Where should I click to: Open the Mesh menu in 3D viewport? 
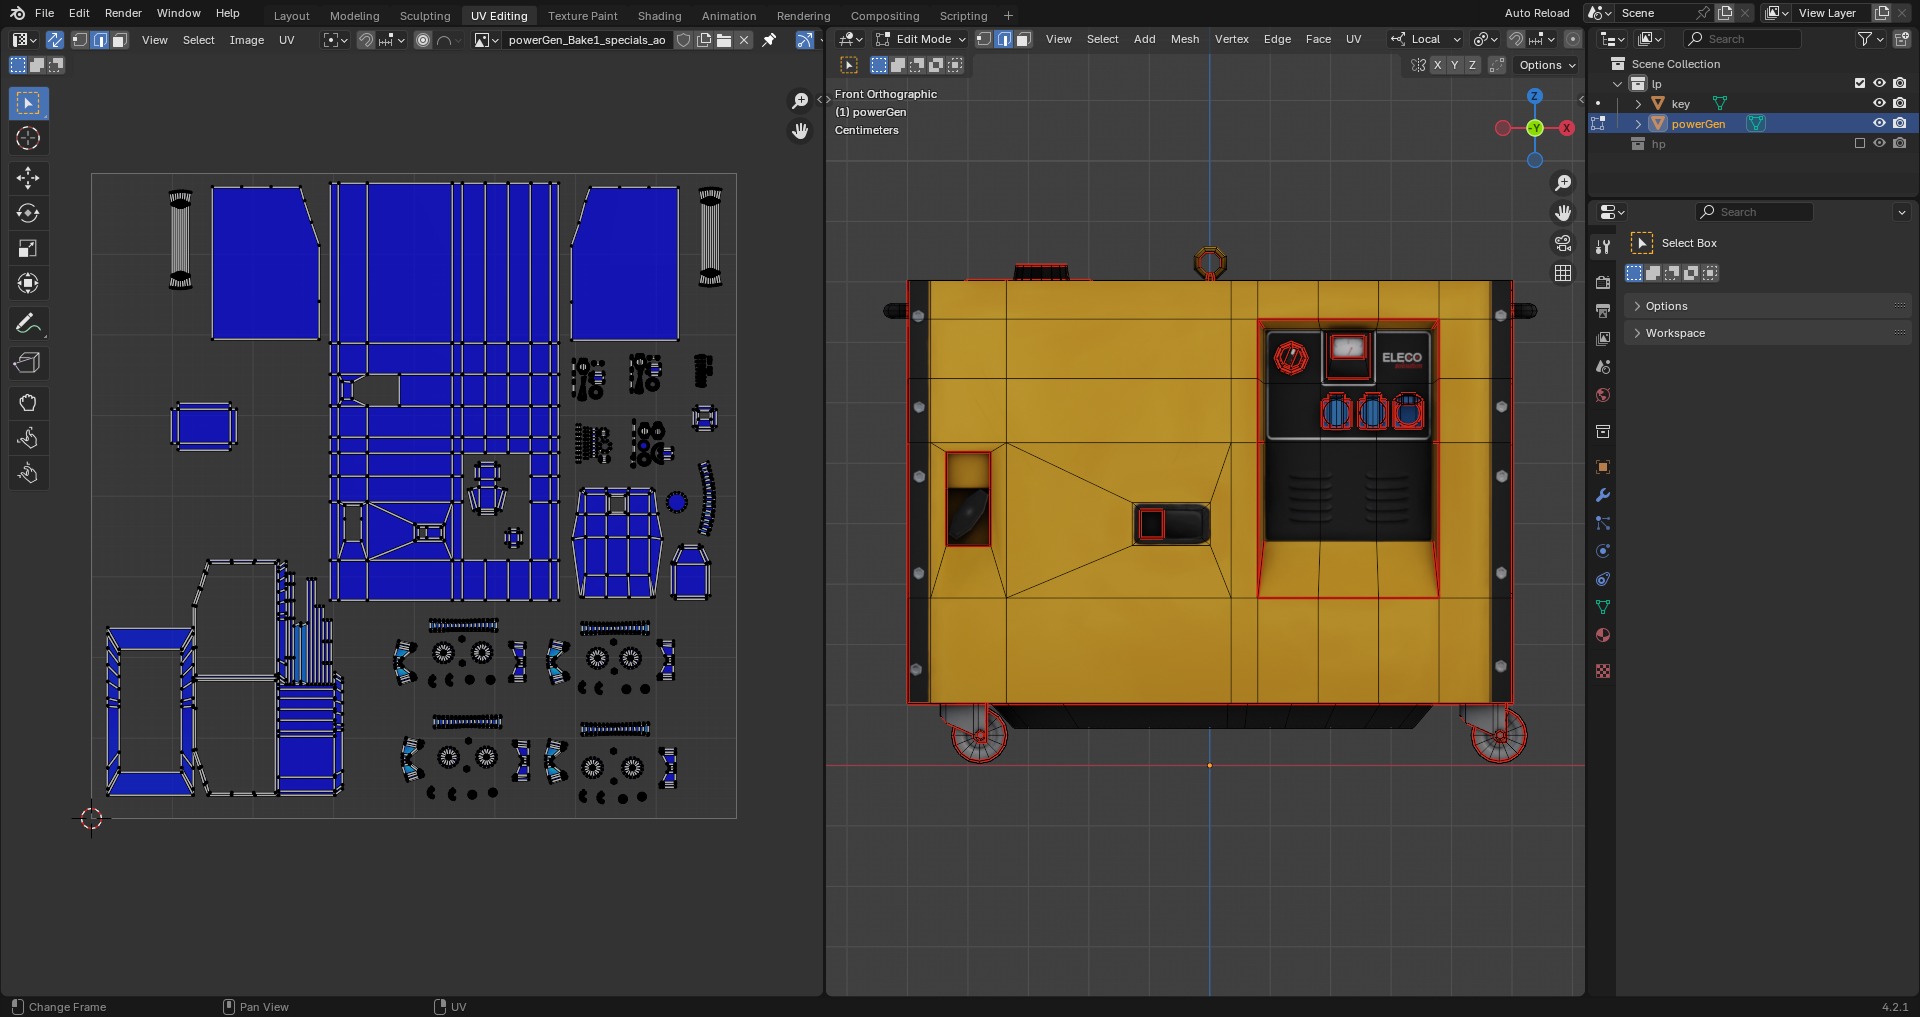click(x=1185, y=39)
